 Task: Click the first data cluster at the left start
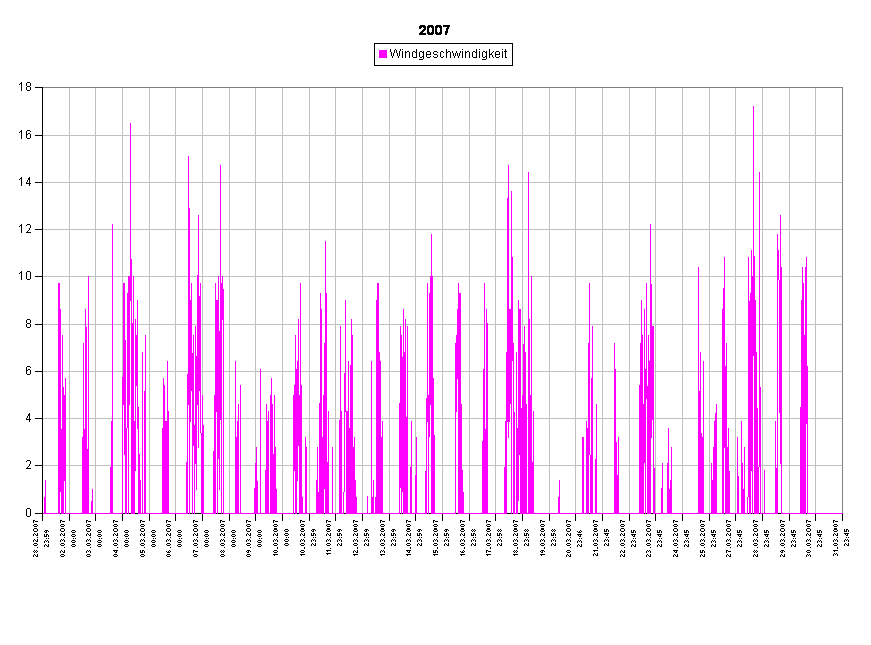61,400
